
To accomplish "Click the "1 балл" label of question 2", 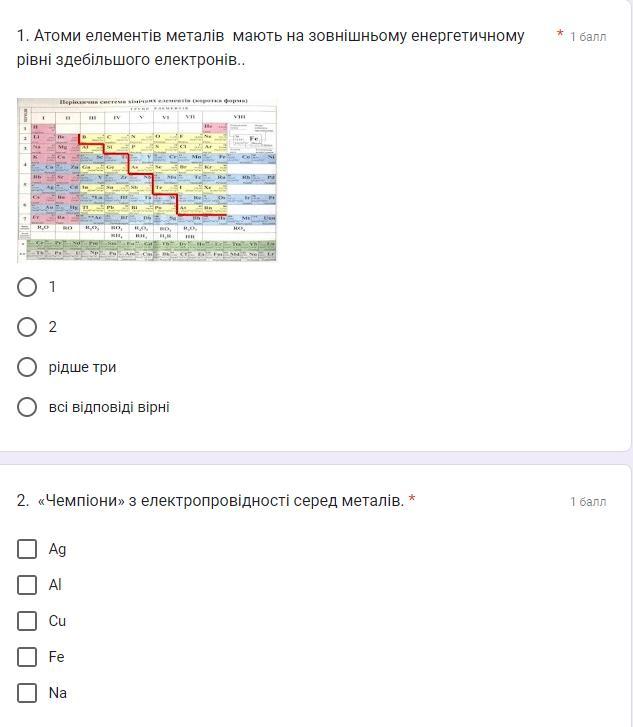I will coord(588,502).
